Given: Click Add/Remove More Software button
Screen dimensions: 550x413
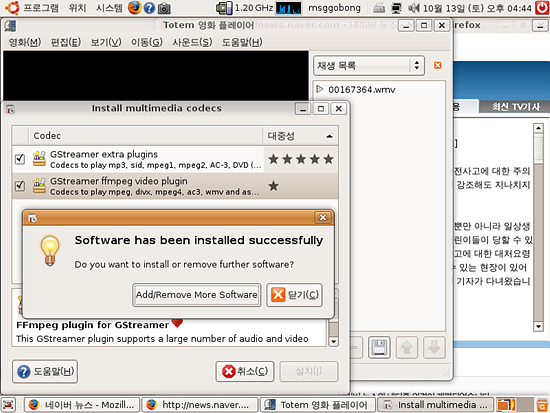Looking at the screenshot, I should [196, 295].
